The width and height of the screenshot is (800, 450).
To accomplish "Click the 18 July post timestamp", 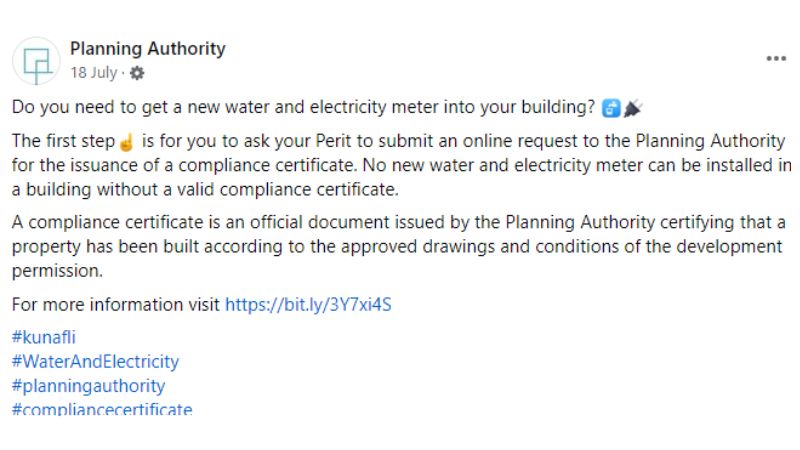I will click(x=93, y=73).
